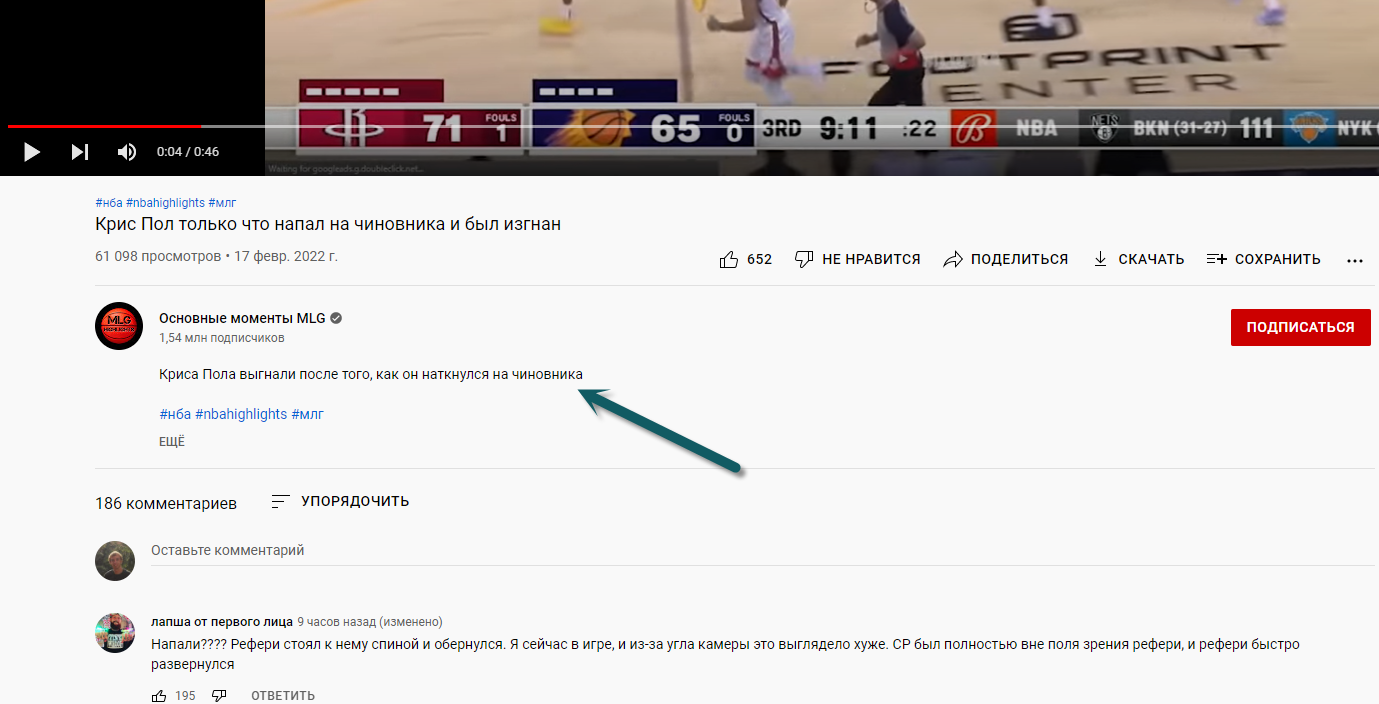
Task: Mute the video volume speaker icon
Action: 127,152
